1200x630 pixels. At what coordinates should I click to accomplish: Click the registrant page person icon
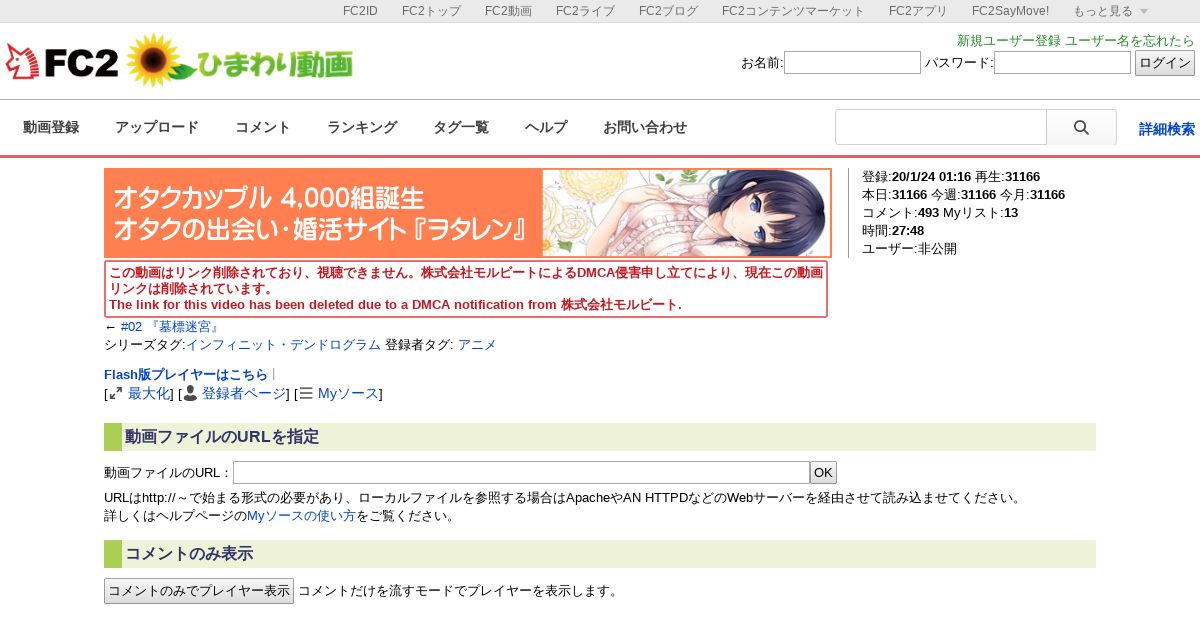(190, 393)
